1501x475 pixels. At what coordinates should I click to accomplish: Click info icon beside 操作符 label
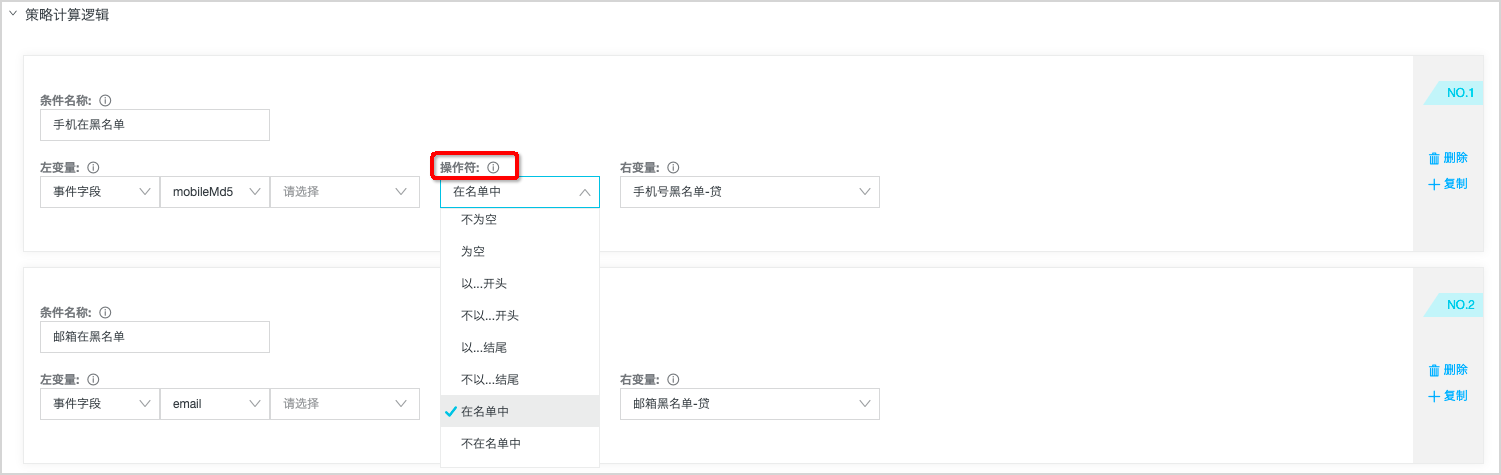click(x=493, y=168)
